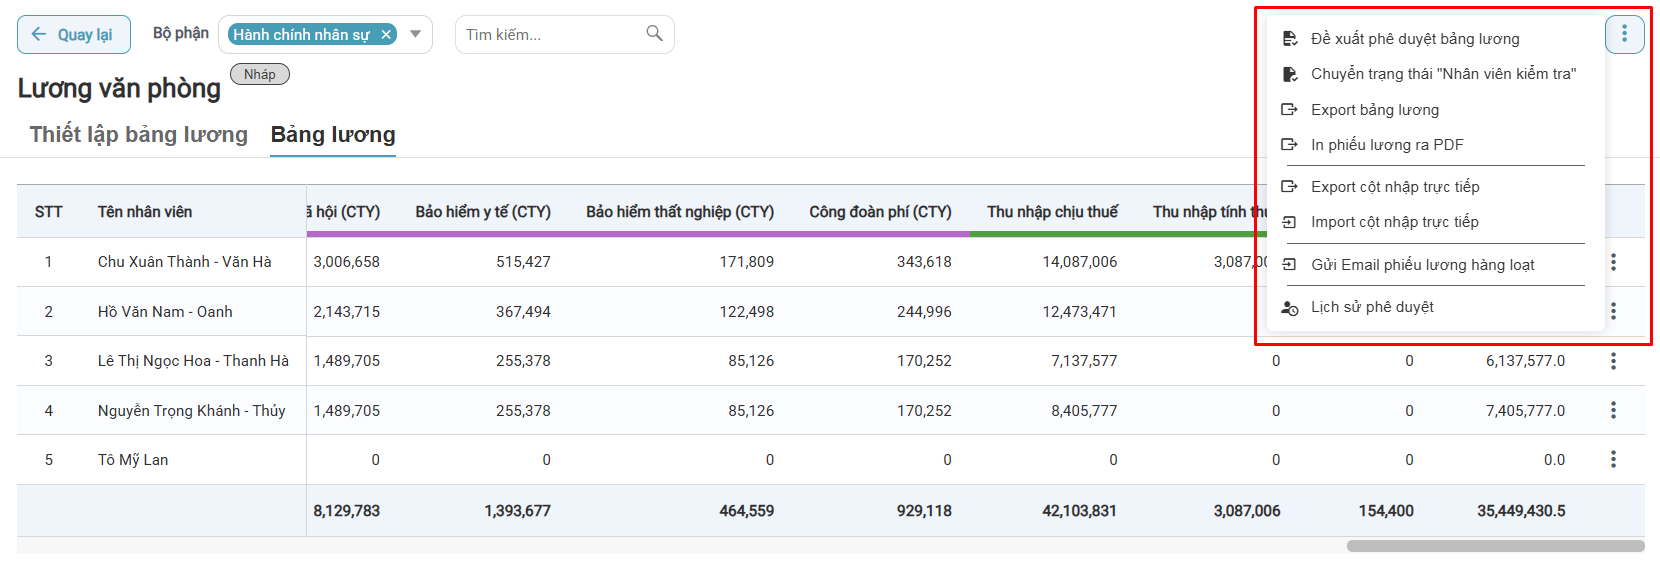
Task: Click the horizontal table scrollbar
Action: click(x=1494, y=546)
